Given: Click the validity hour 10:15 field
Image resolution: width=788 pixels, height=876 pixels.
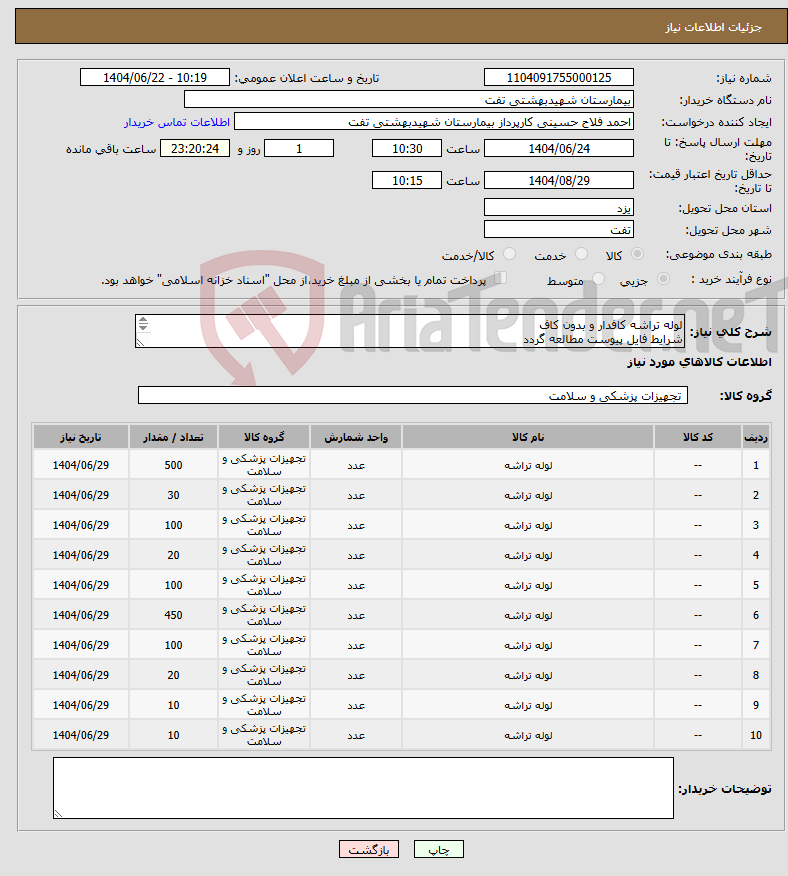Looking at the screenshot, I should (x=407, y=180).
